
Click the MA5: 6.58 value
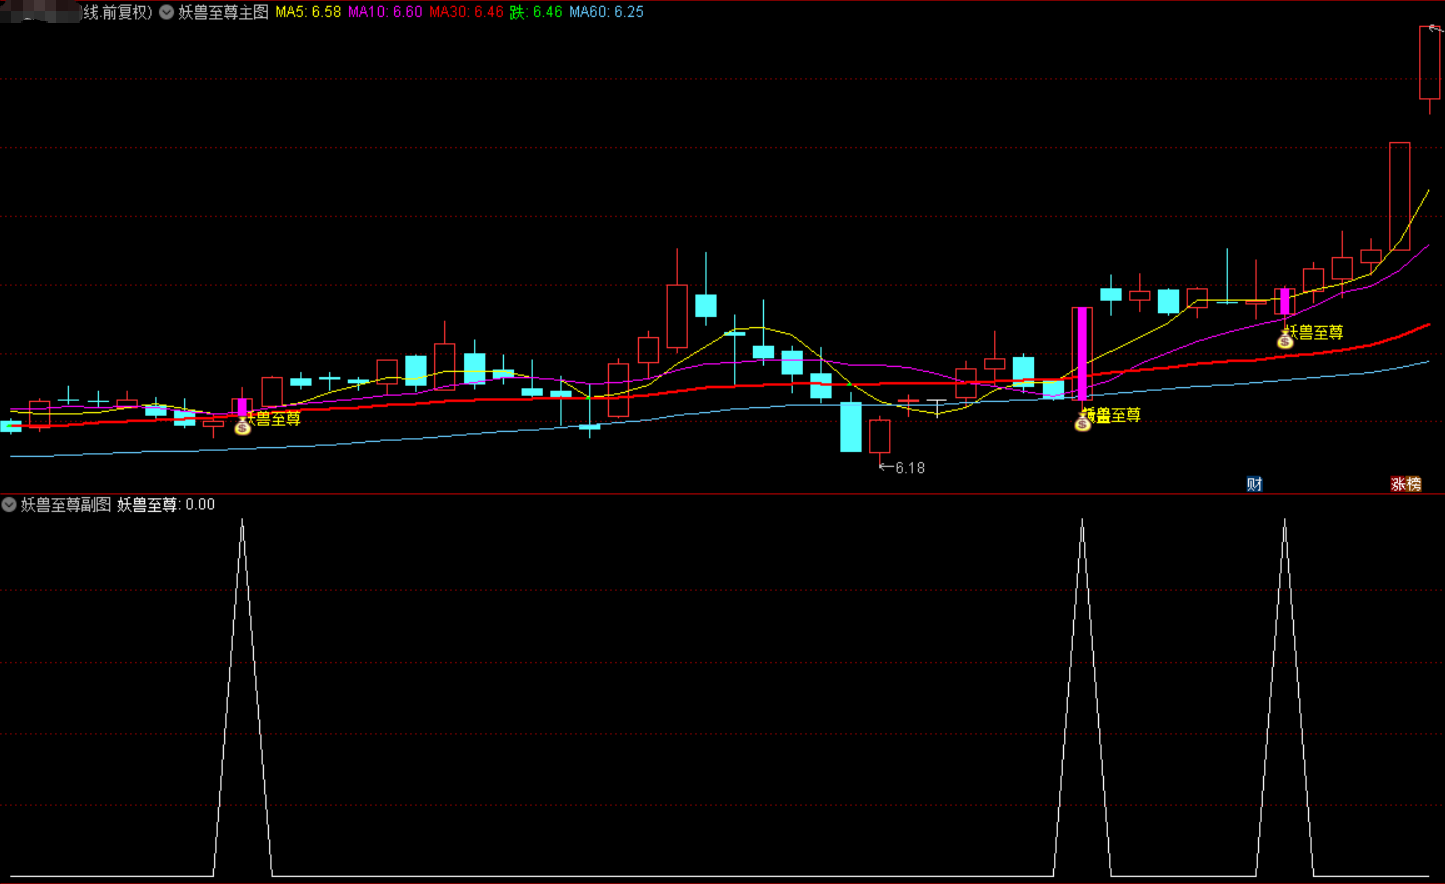(x=308, y=12)
